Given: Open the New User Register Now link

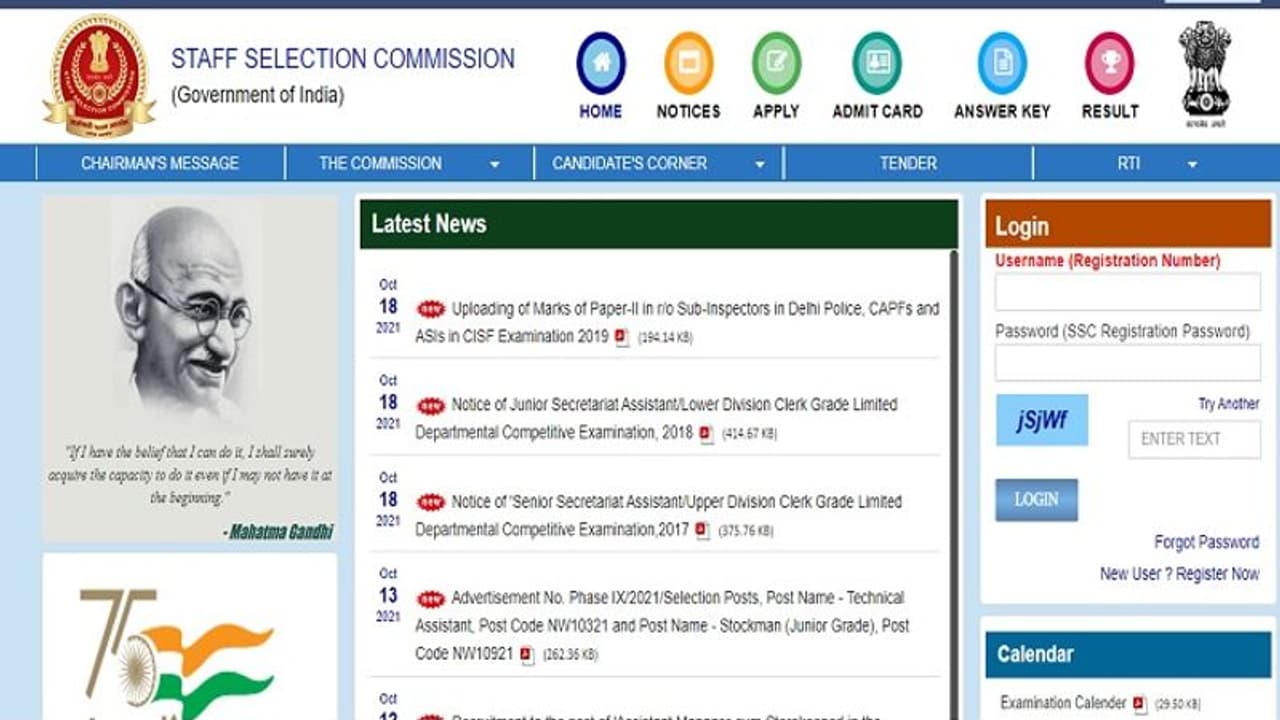Looking at the screenshot, I should (x=1179, y=574).
